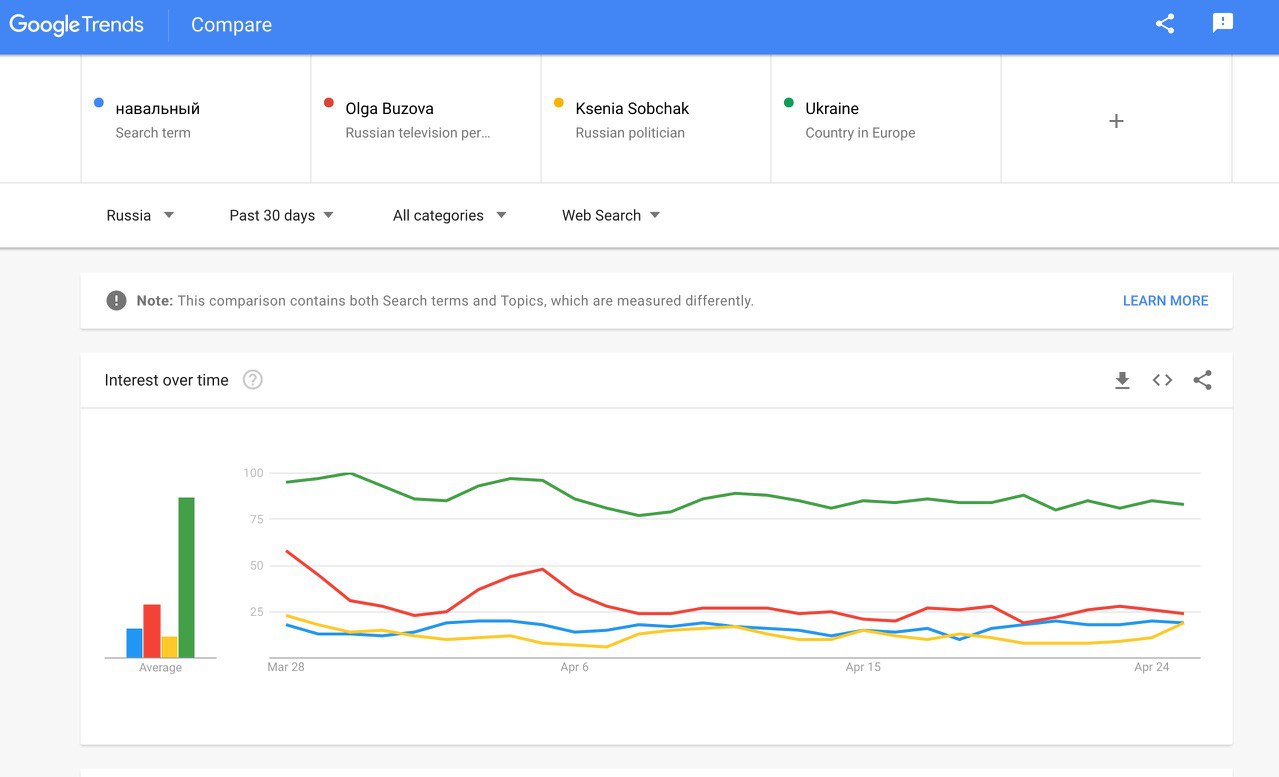Viewport: 1279px width, 777px height.
Task: Open the send feedback icon
Action: point(1222,24)
